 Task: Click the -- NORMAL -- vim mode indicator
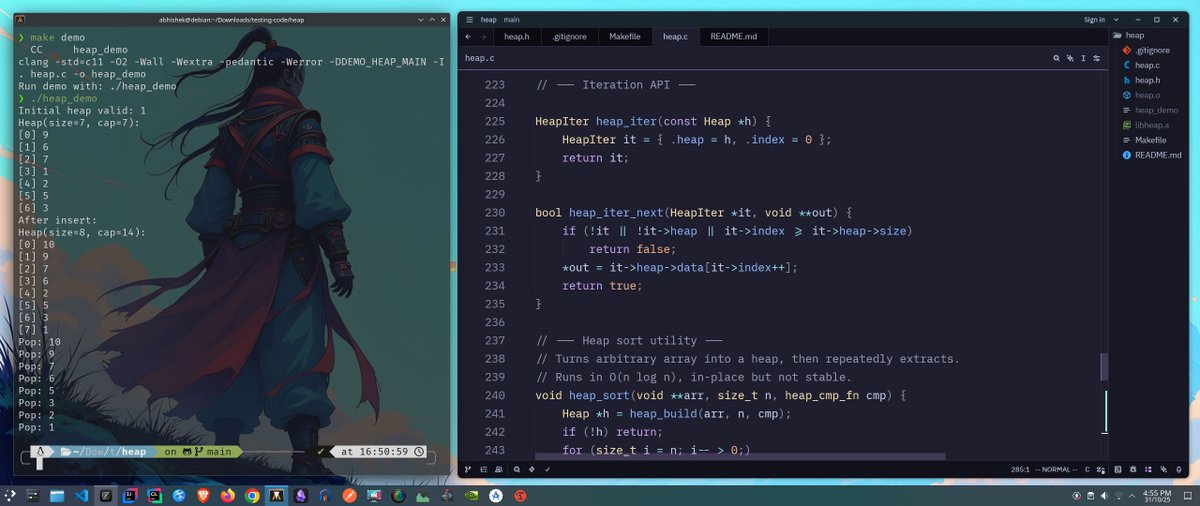(1055, 469)
